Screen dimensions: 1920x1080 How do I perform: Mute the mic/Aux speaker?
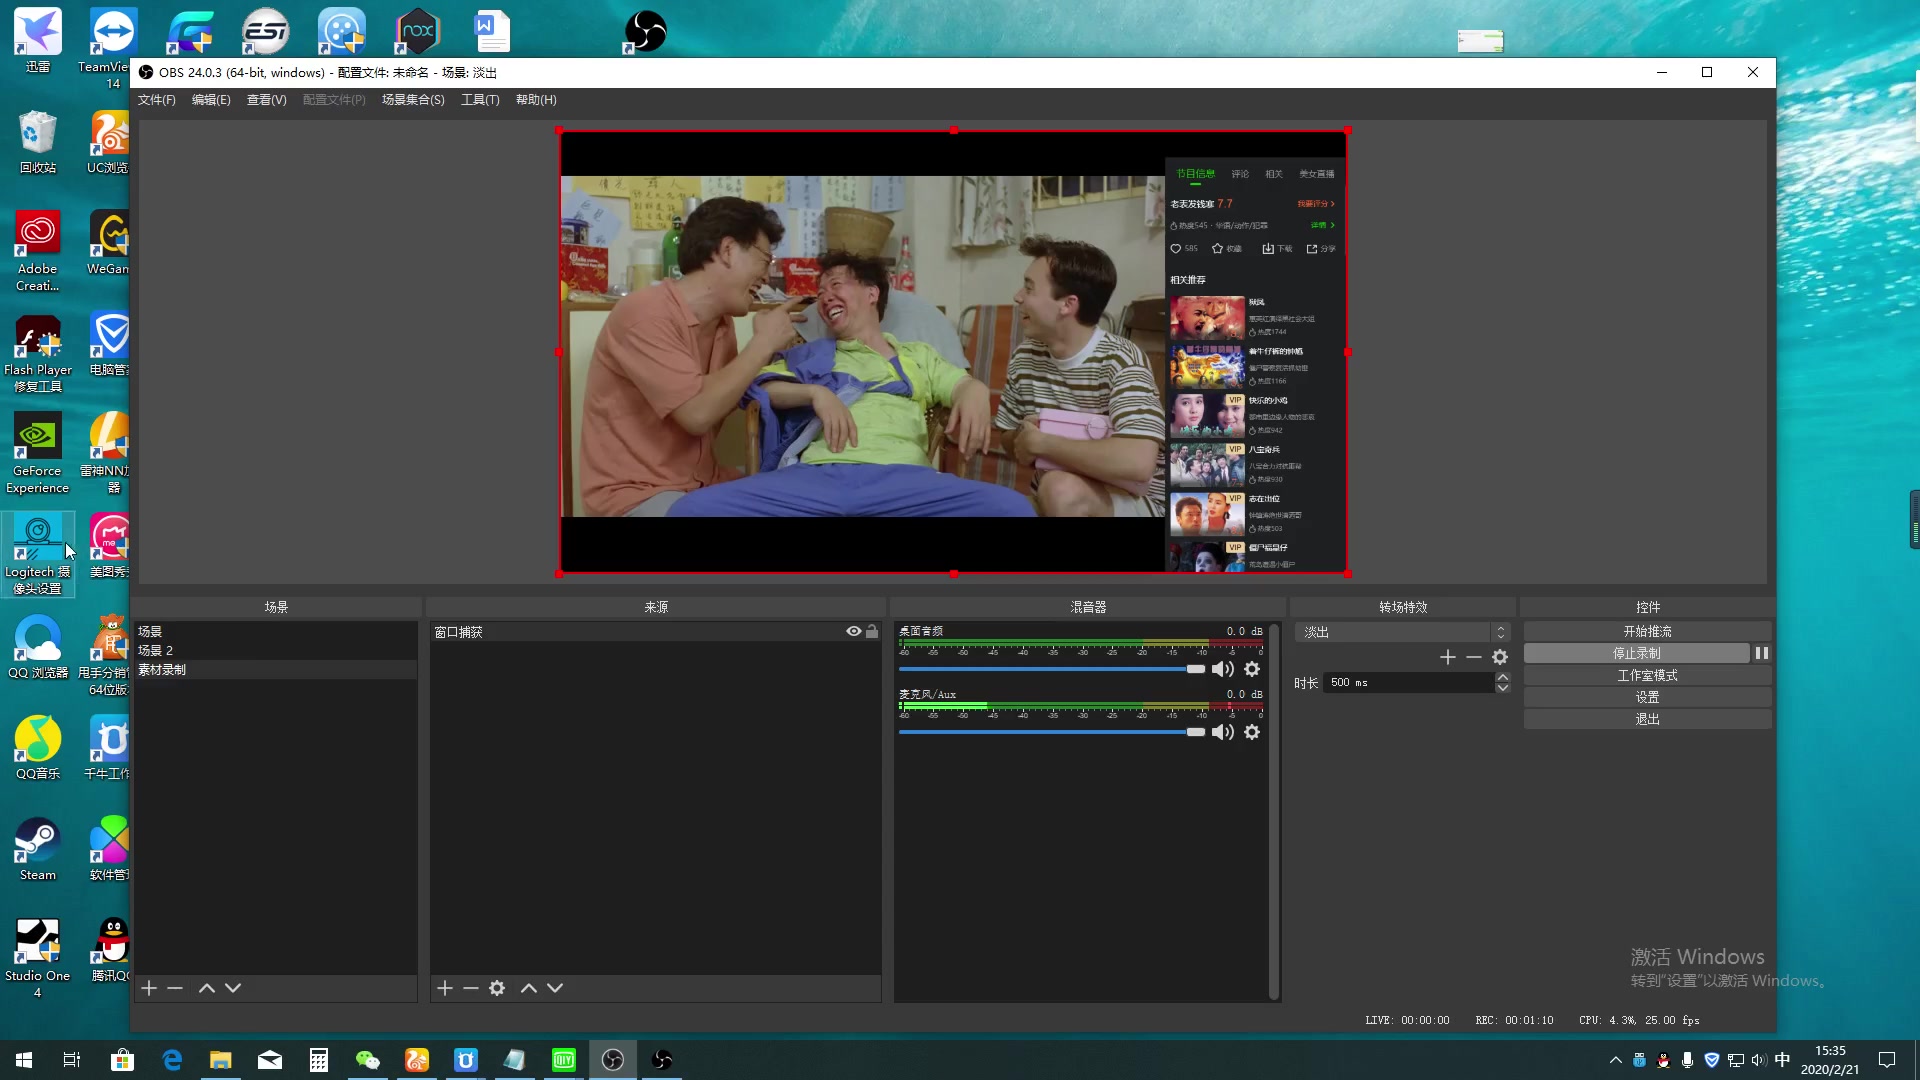(x=1222, y=732)
